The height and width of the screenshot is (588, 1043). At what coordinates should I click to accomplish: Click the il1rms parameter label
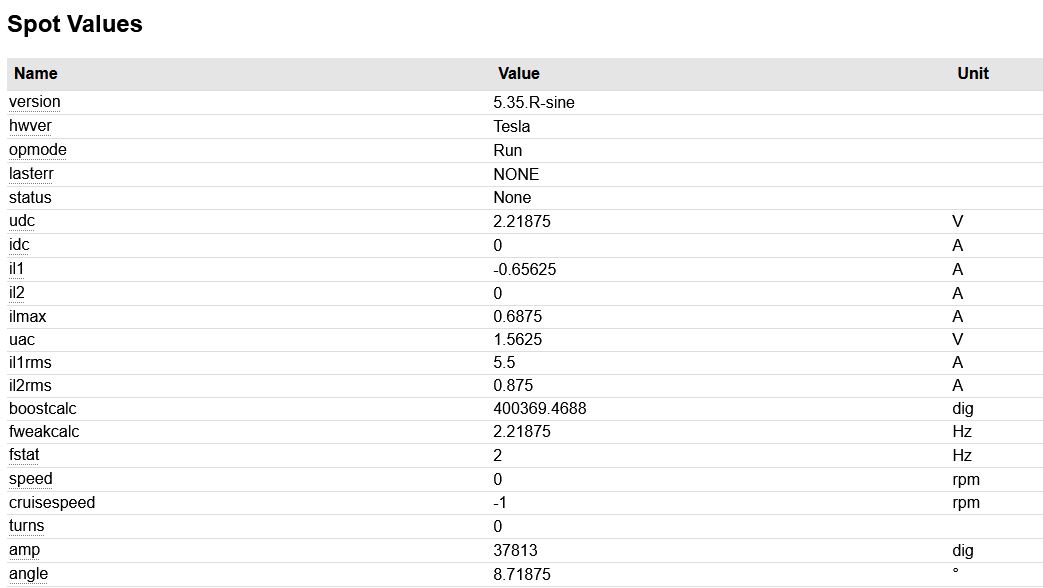click(x=31, y=362)
